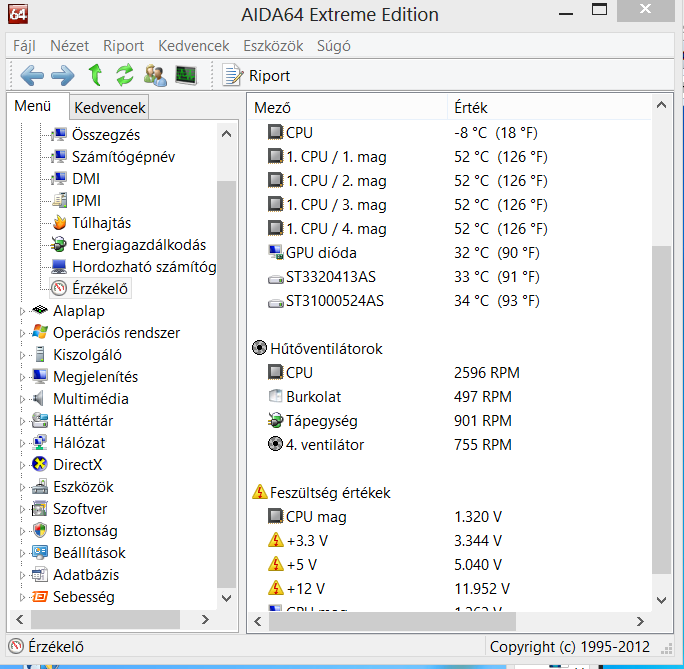Select the +5 V voltage row
684x669 pixels.
point(449,564)
